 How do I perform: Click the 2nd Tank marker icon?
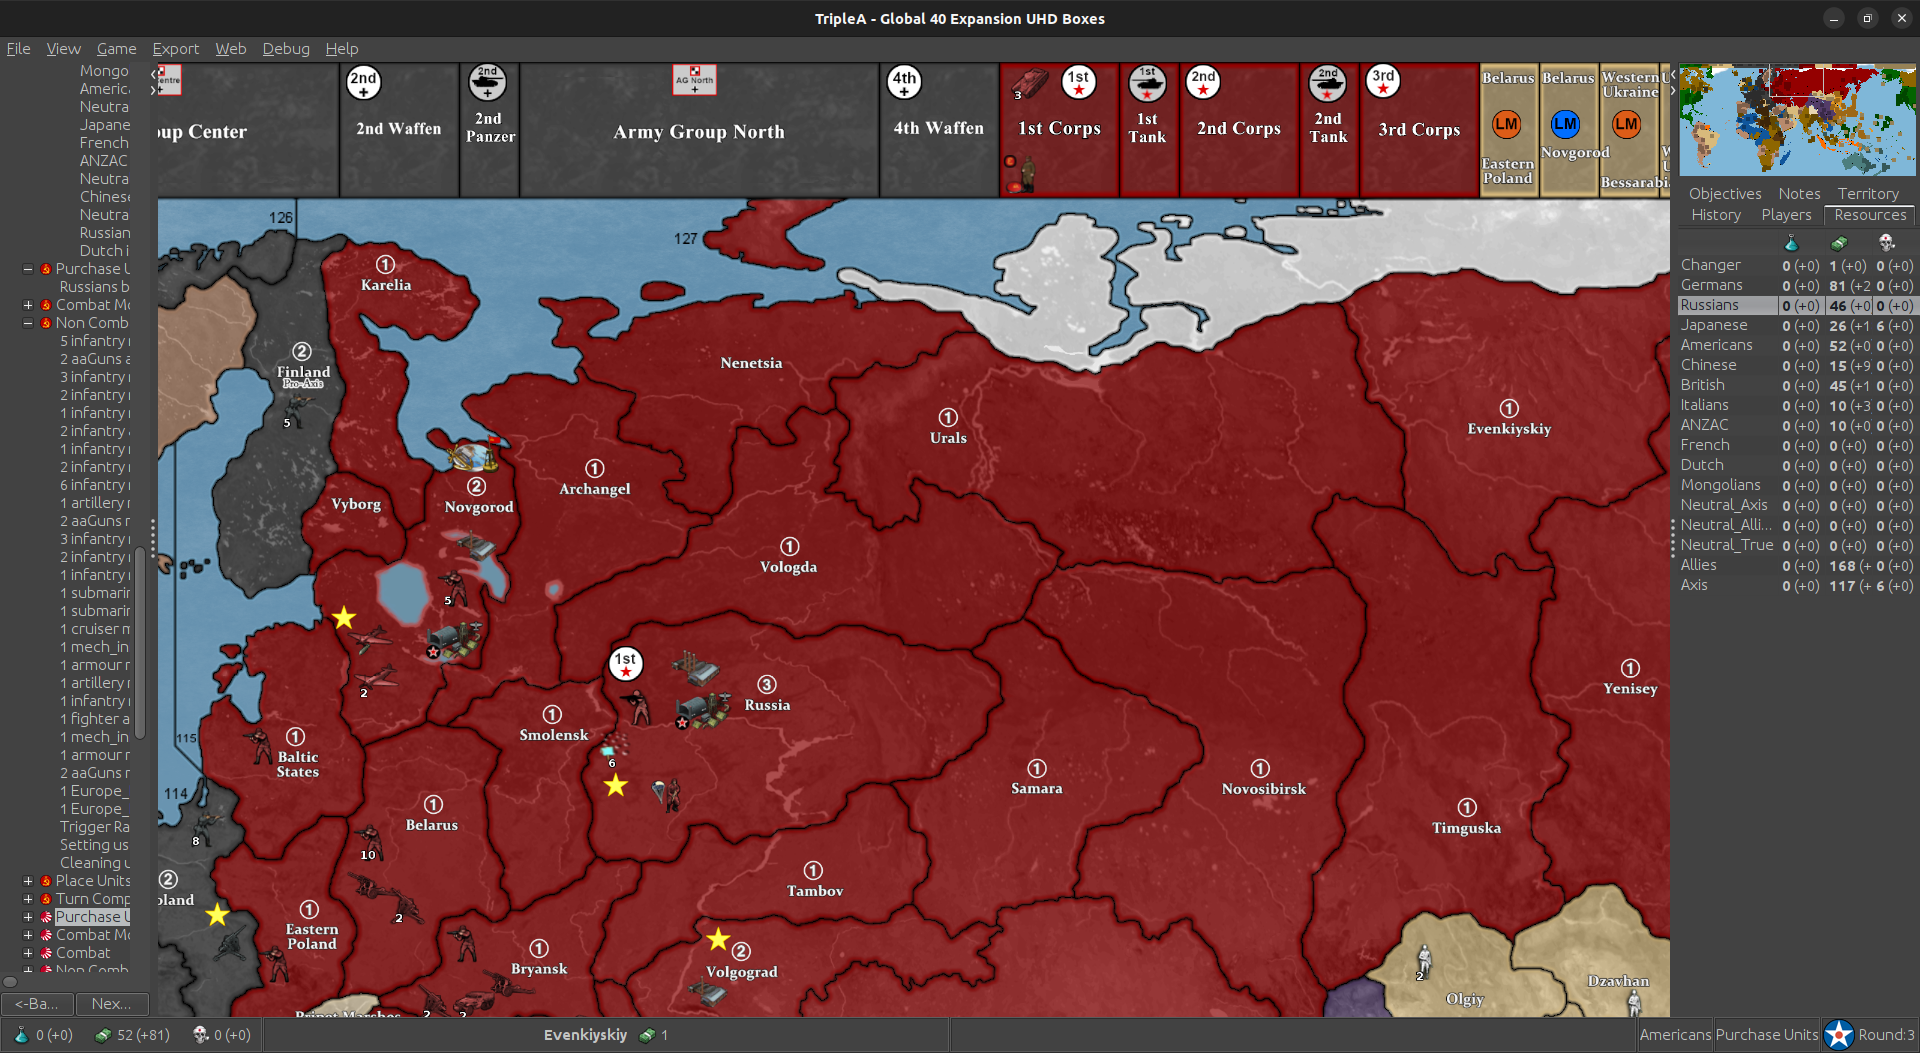click(x=1327, y=82)
